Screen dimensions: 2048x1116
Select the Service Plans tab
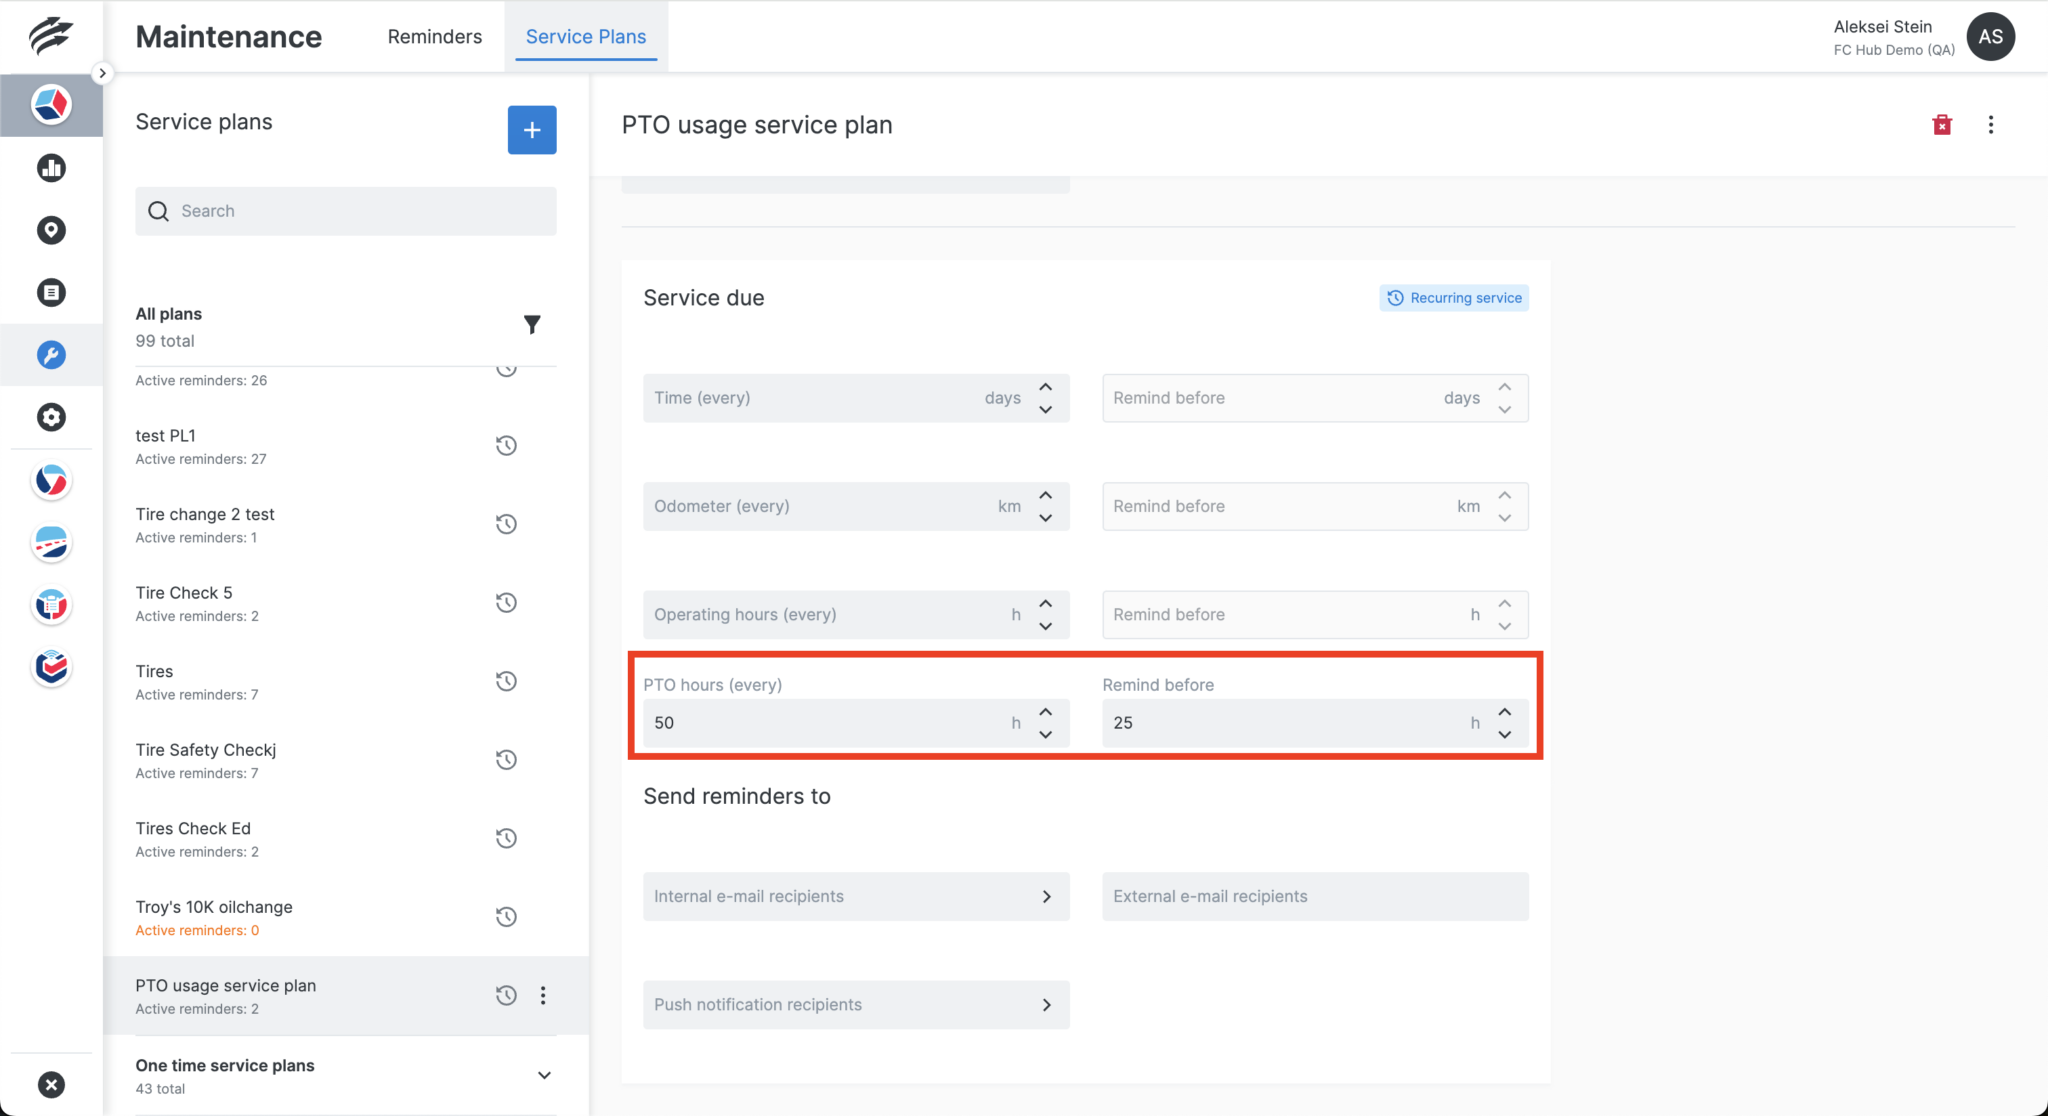pos(586,36)
